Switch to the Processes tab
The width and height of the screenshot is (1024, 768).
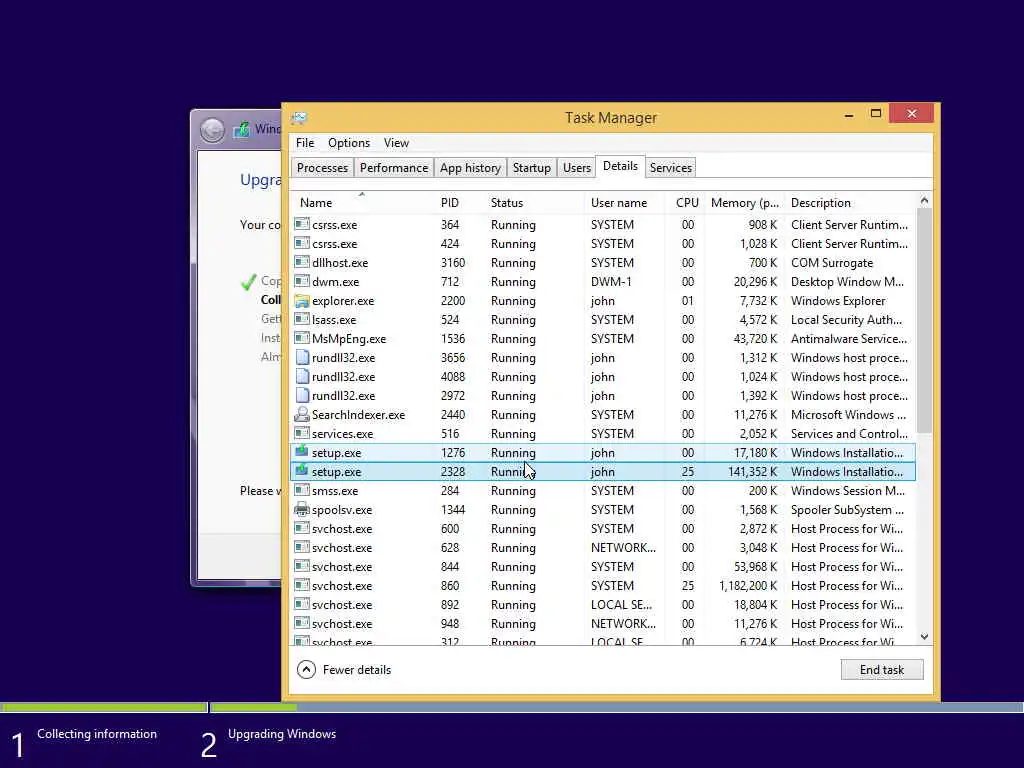tap(322, 168)
